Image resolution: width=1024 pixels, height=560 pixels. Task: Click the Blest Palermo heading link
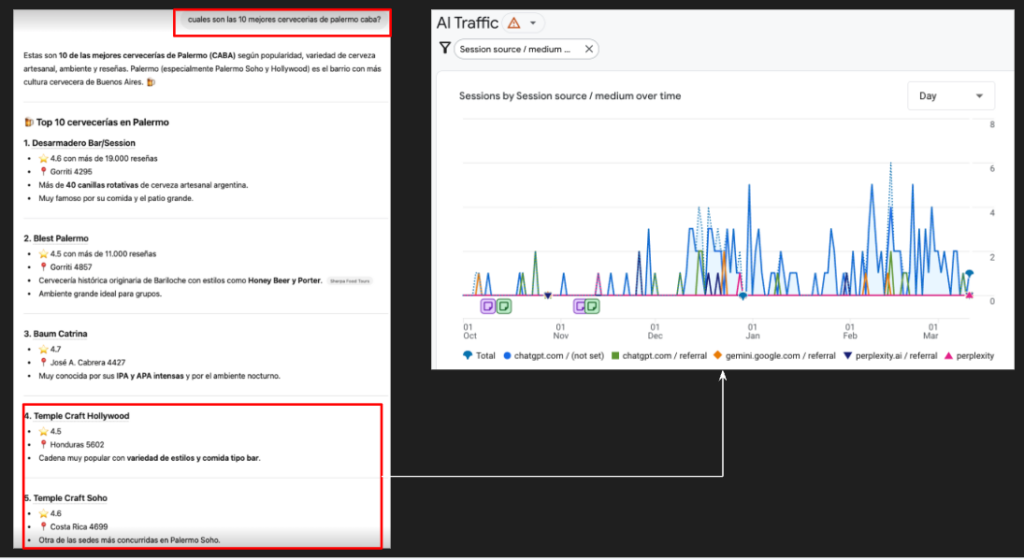click(x=59, y=238)
